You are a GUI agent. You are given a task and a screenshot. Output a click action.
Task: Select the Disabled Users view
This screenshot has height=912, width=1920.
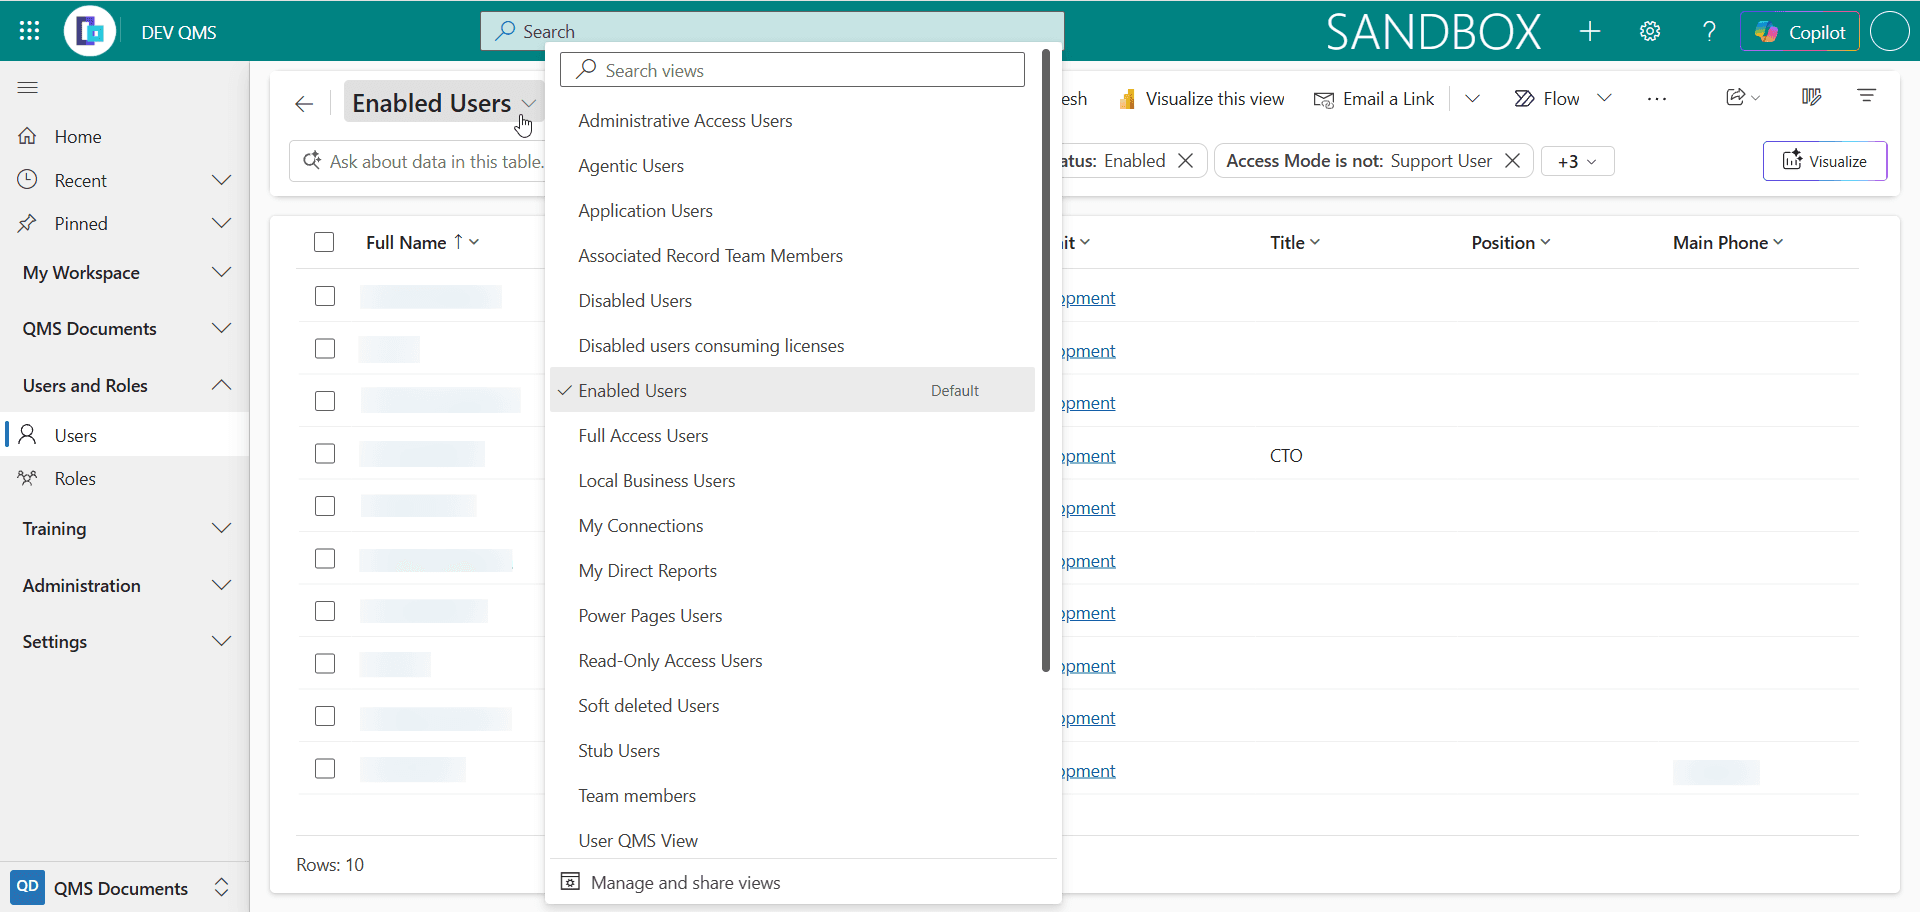[634, 301]
